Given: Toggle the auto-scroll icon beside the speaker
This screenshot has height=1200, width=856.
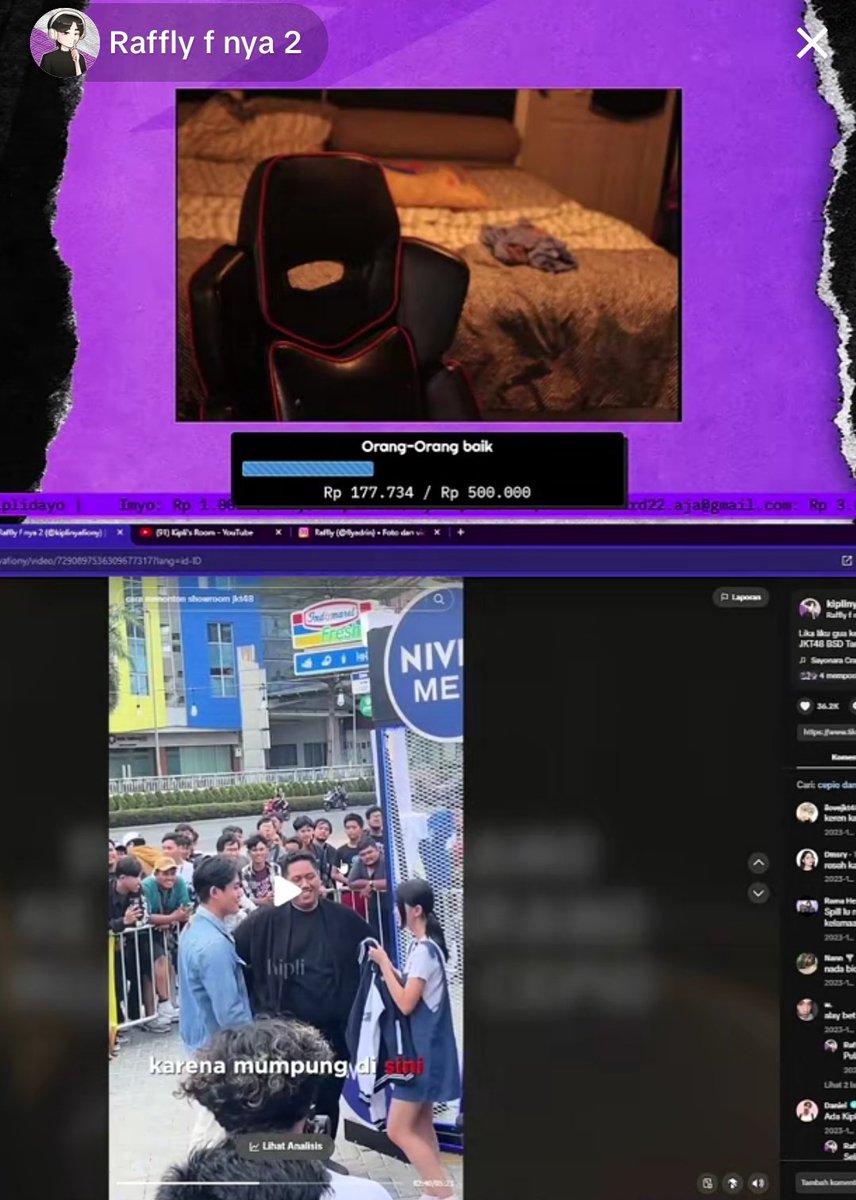Looking at the screenshot, I should pyautogui.click(x=732, y=1183).
